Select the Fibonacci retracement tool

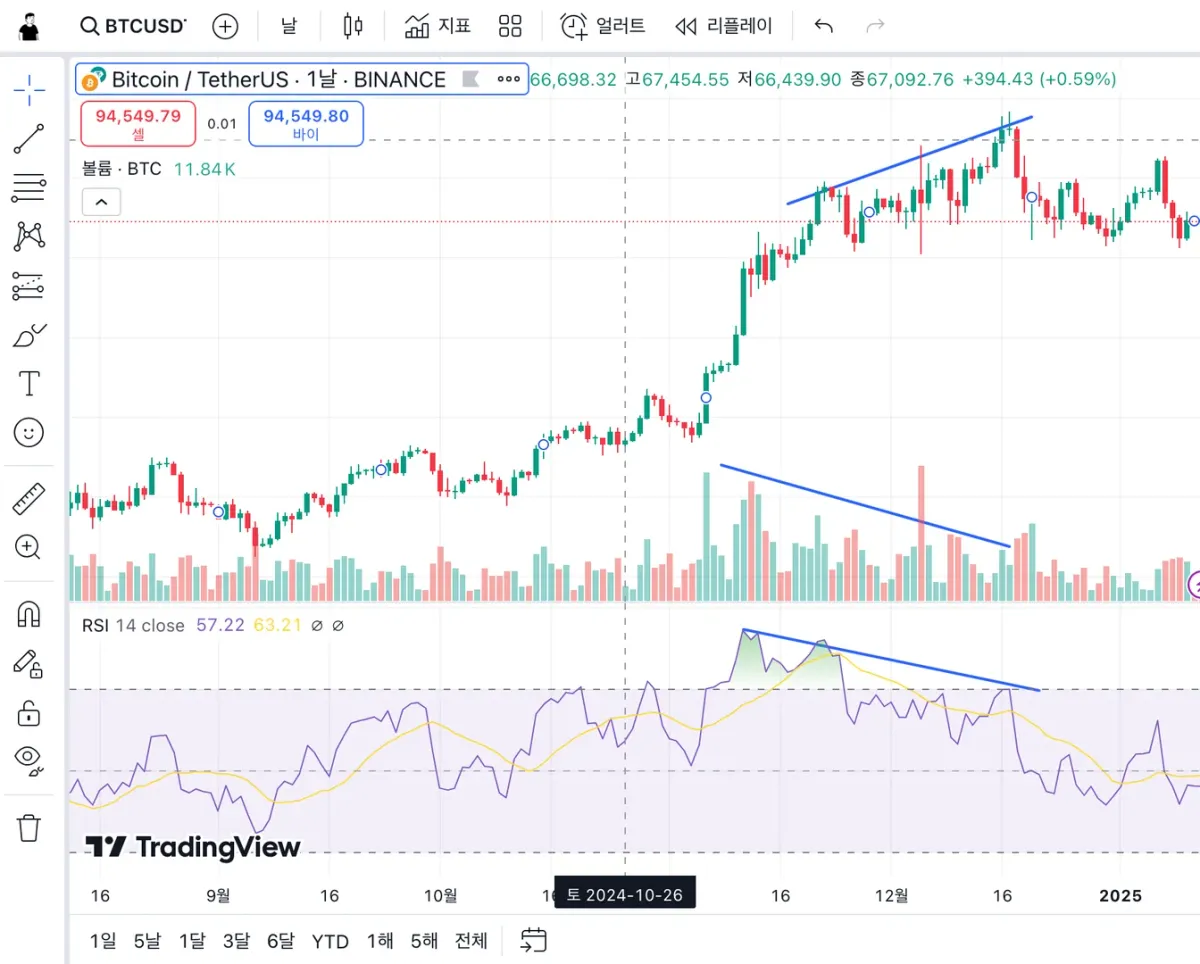point(29,187)
